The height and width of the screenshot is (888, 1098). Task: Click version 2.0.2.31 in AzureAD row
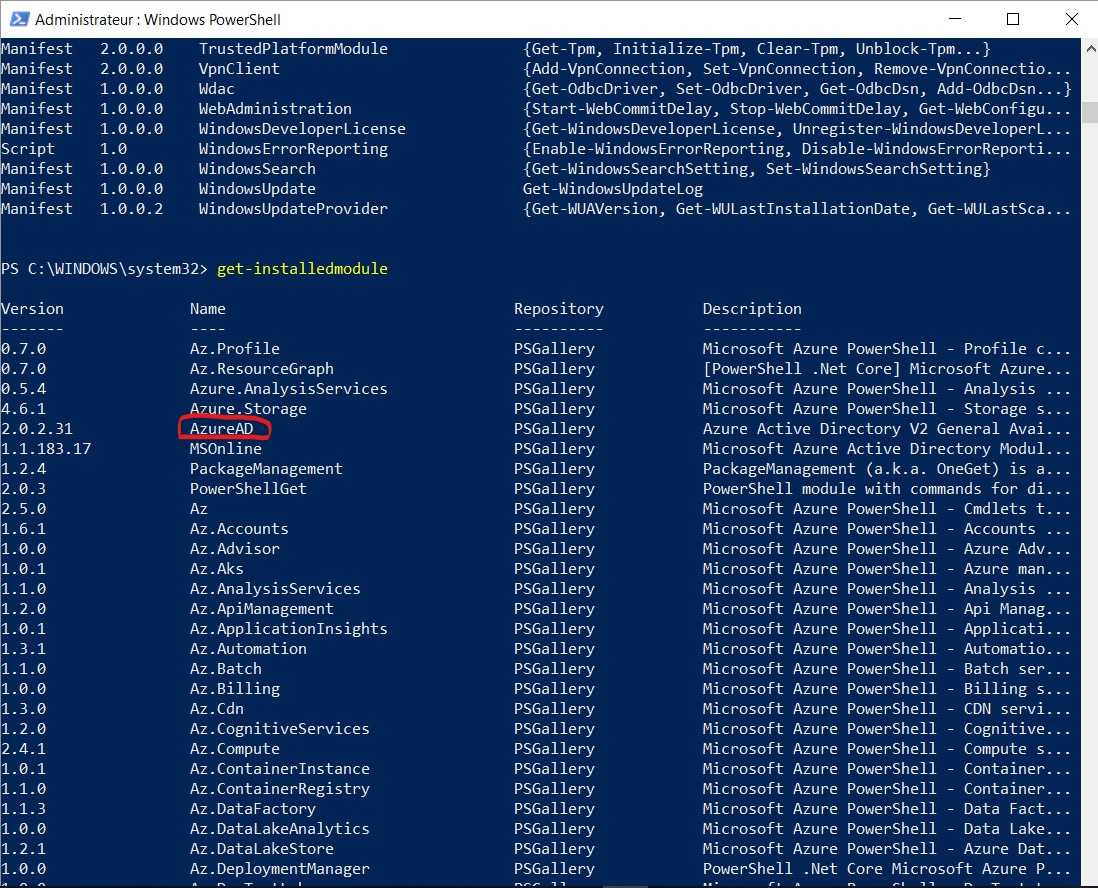[36, 429]
